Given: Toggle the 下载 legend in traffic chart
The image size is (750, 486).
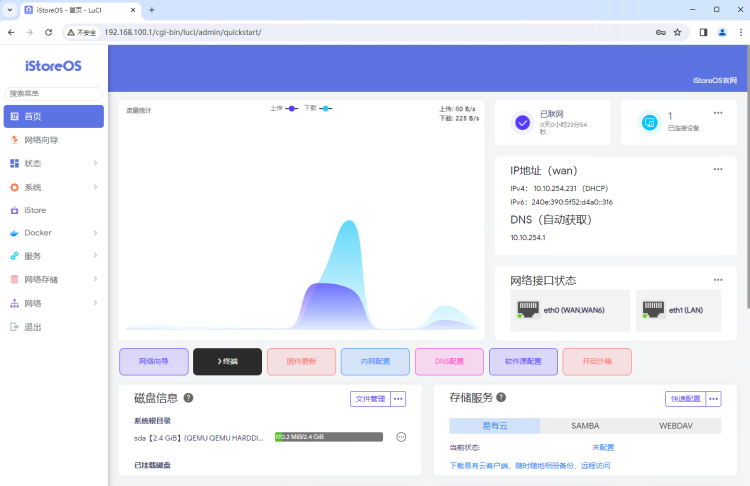Looking at the screenshot, I should (318, 109).
